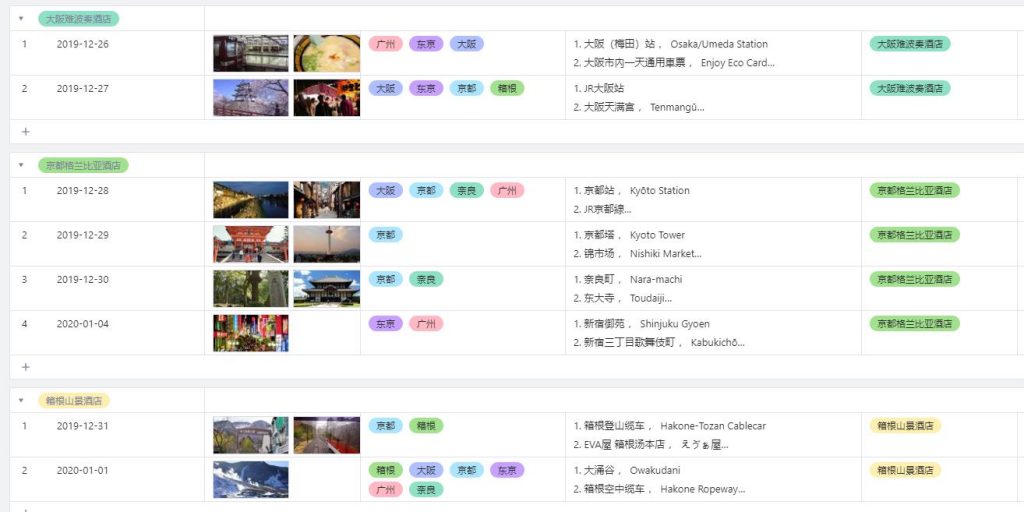Add a new row under the Kyoto hotel group

pos(25,367)
